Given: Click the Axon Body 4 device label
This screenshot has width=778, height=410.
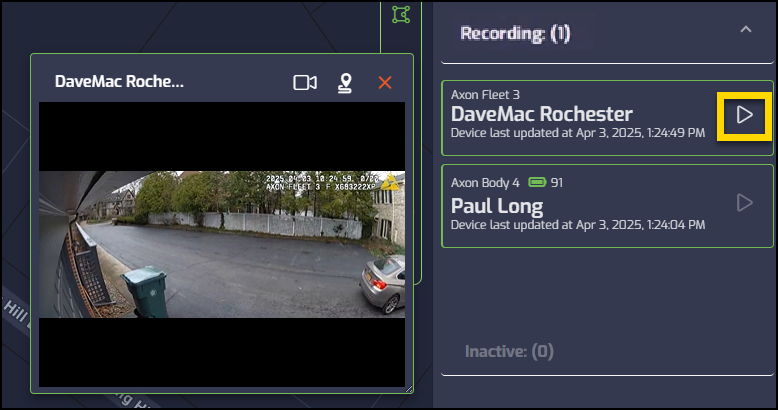Looking at the screenshot, I should (485, 184).
